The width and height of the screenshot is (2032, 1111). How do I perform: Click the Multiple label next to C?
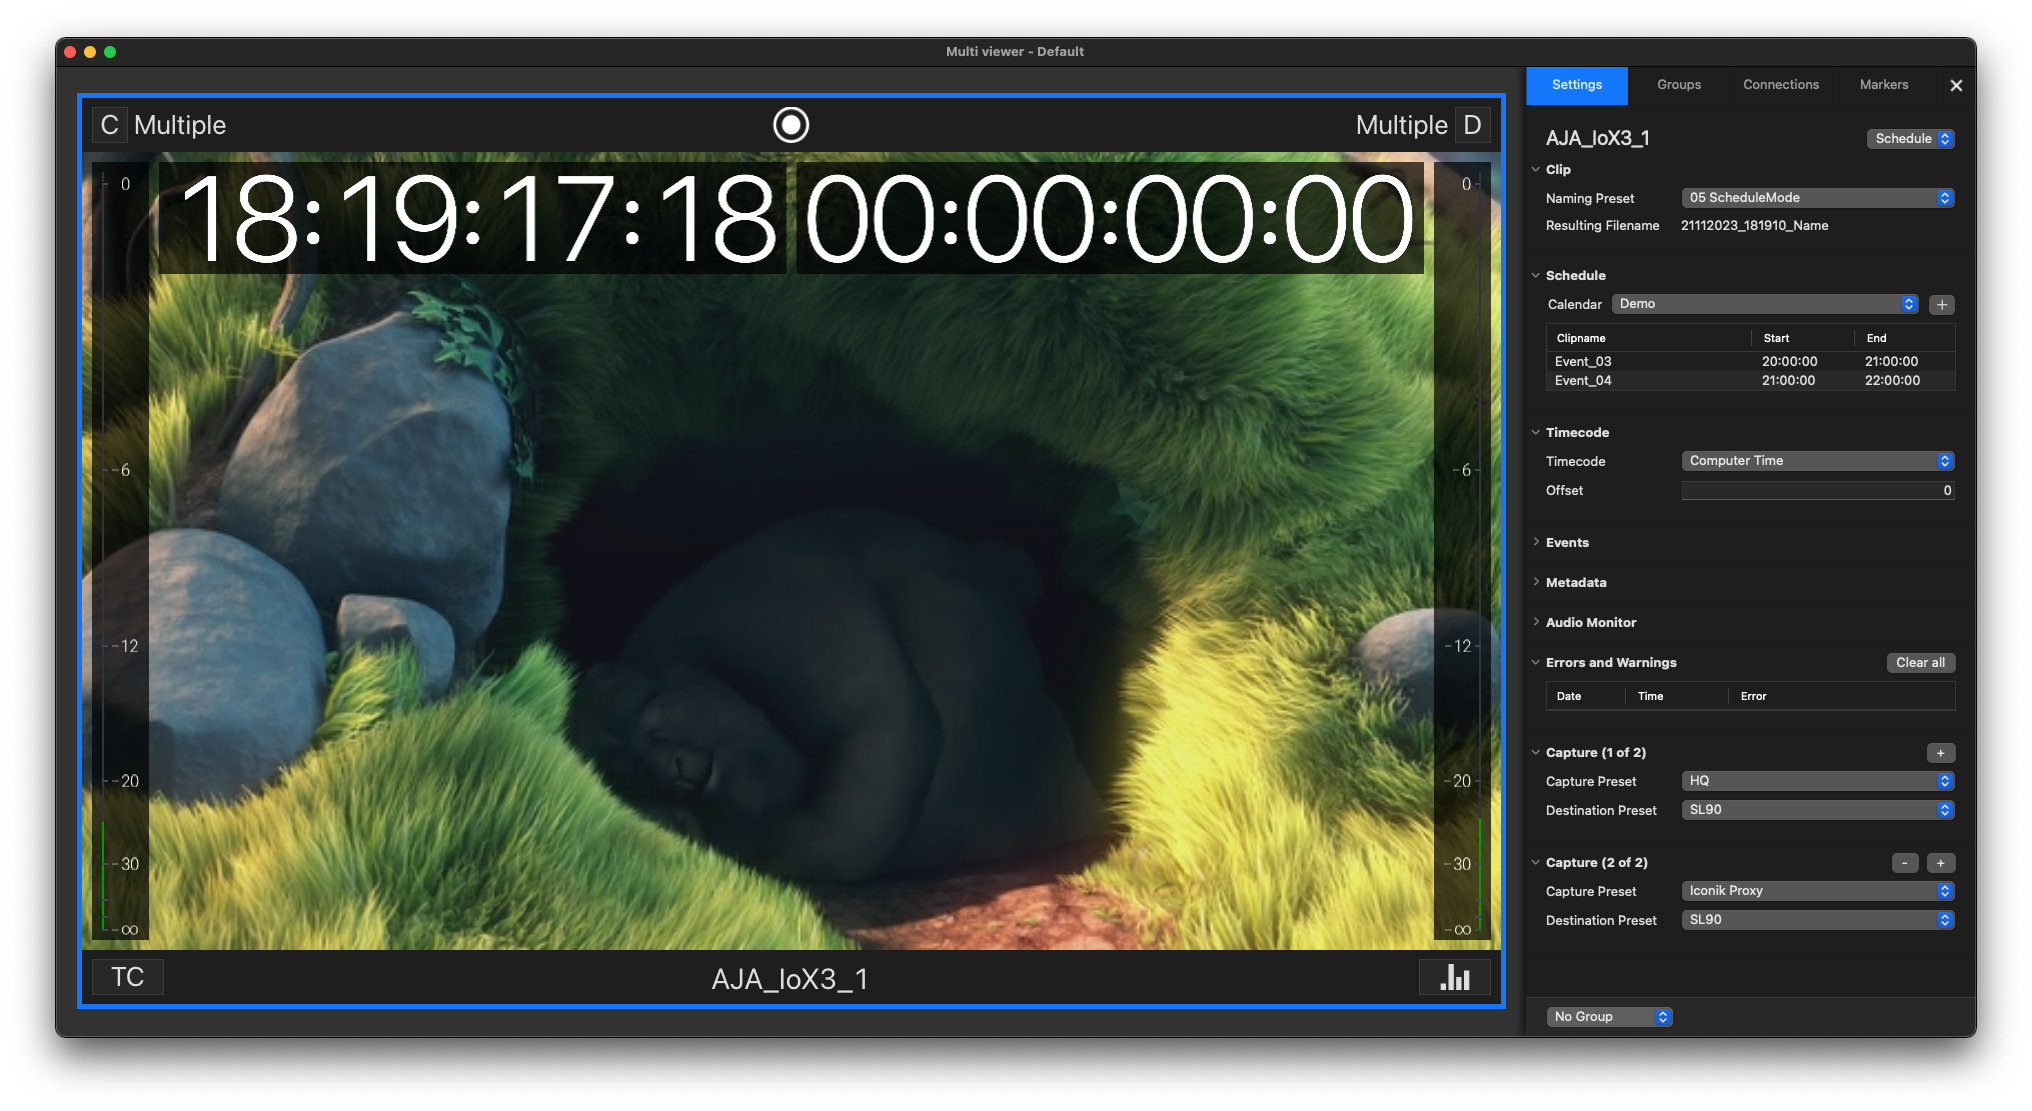pos(180,125)
